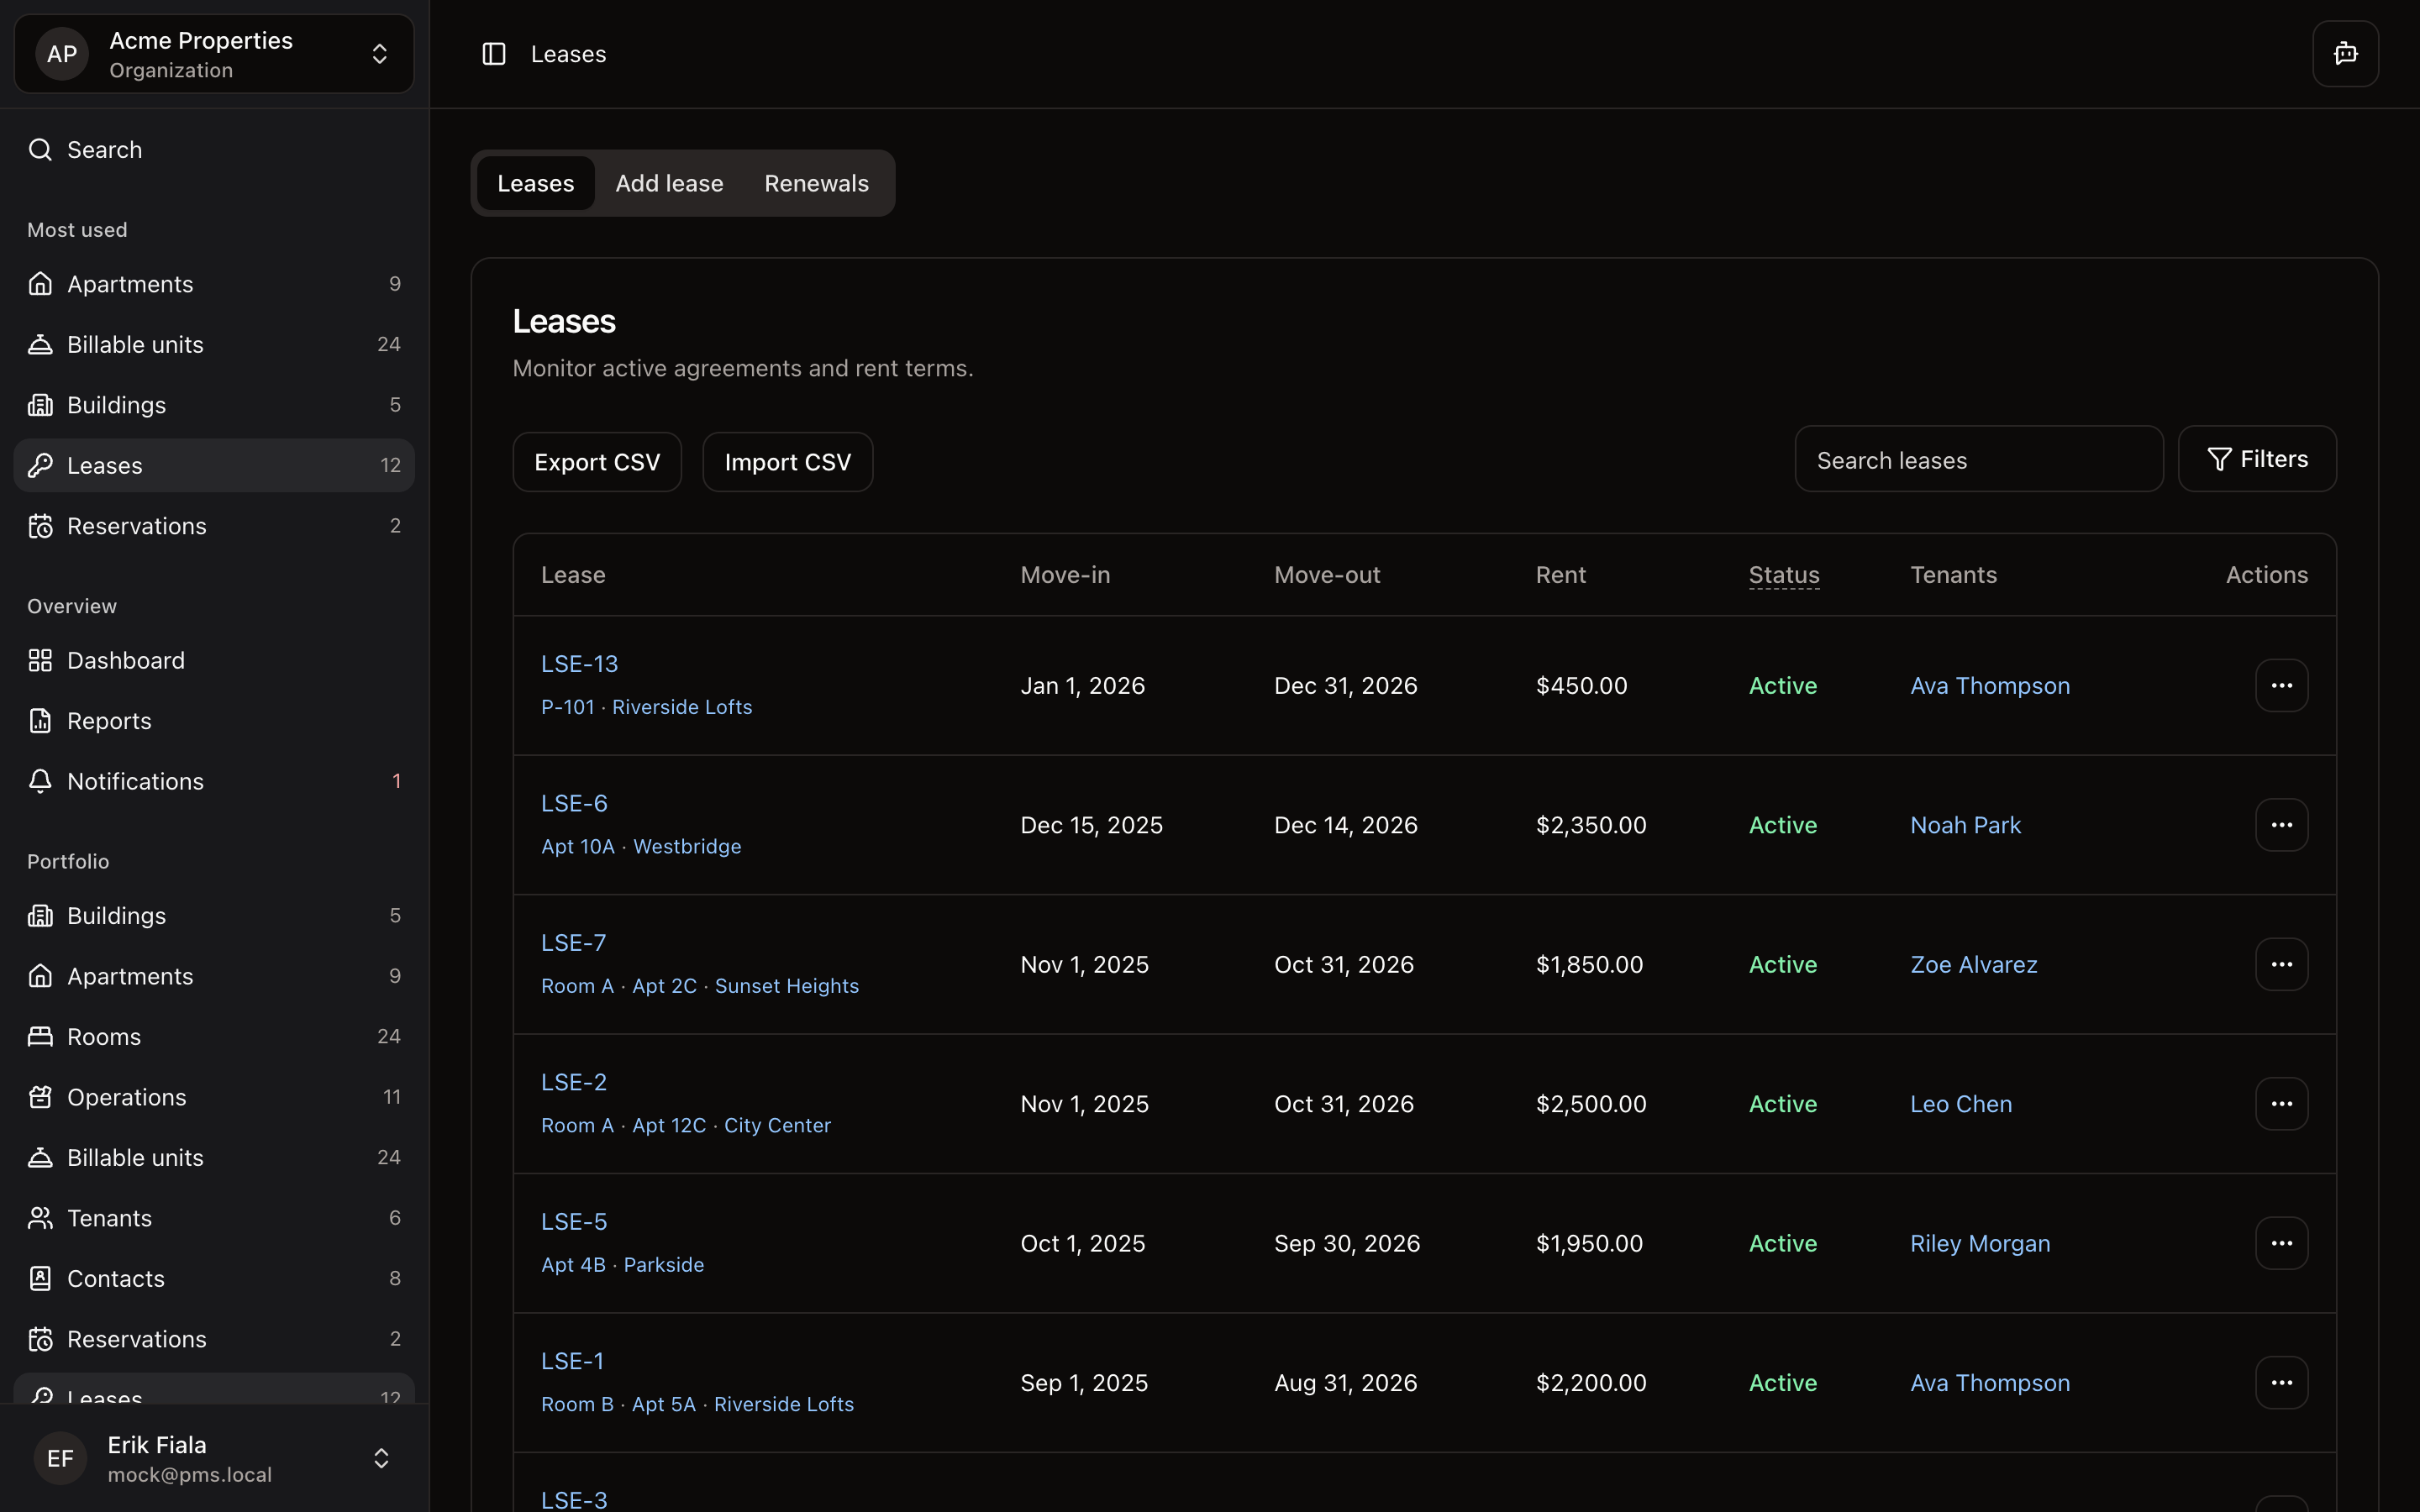Switch to the Renewals tab

816,183
